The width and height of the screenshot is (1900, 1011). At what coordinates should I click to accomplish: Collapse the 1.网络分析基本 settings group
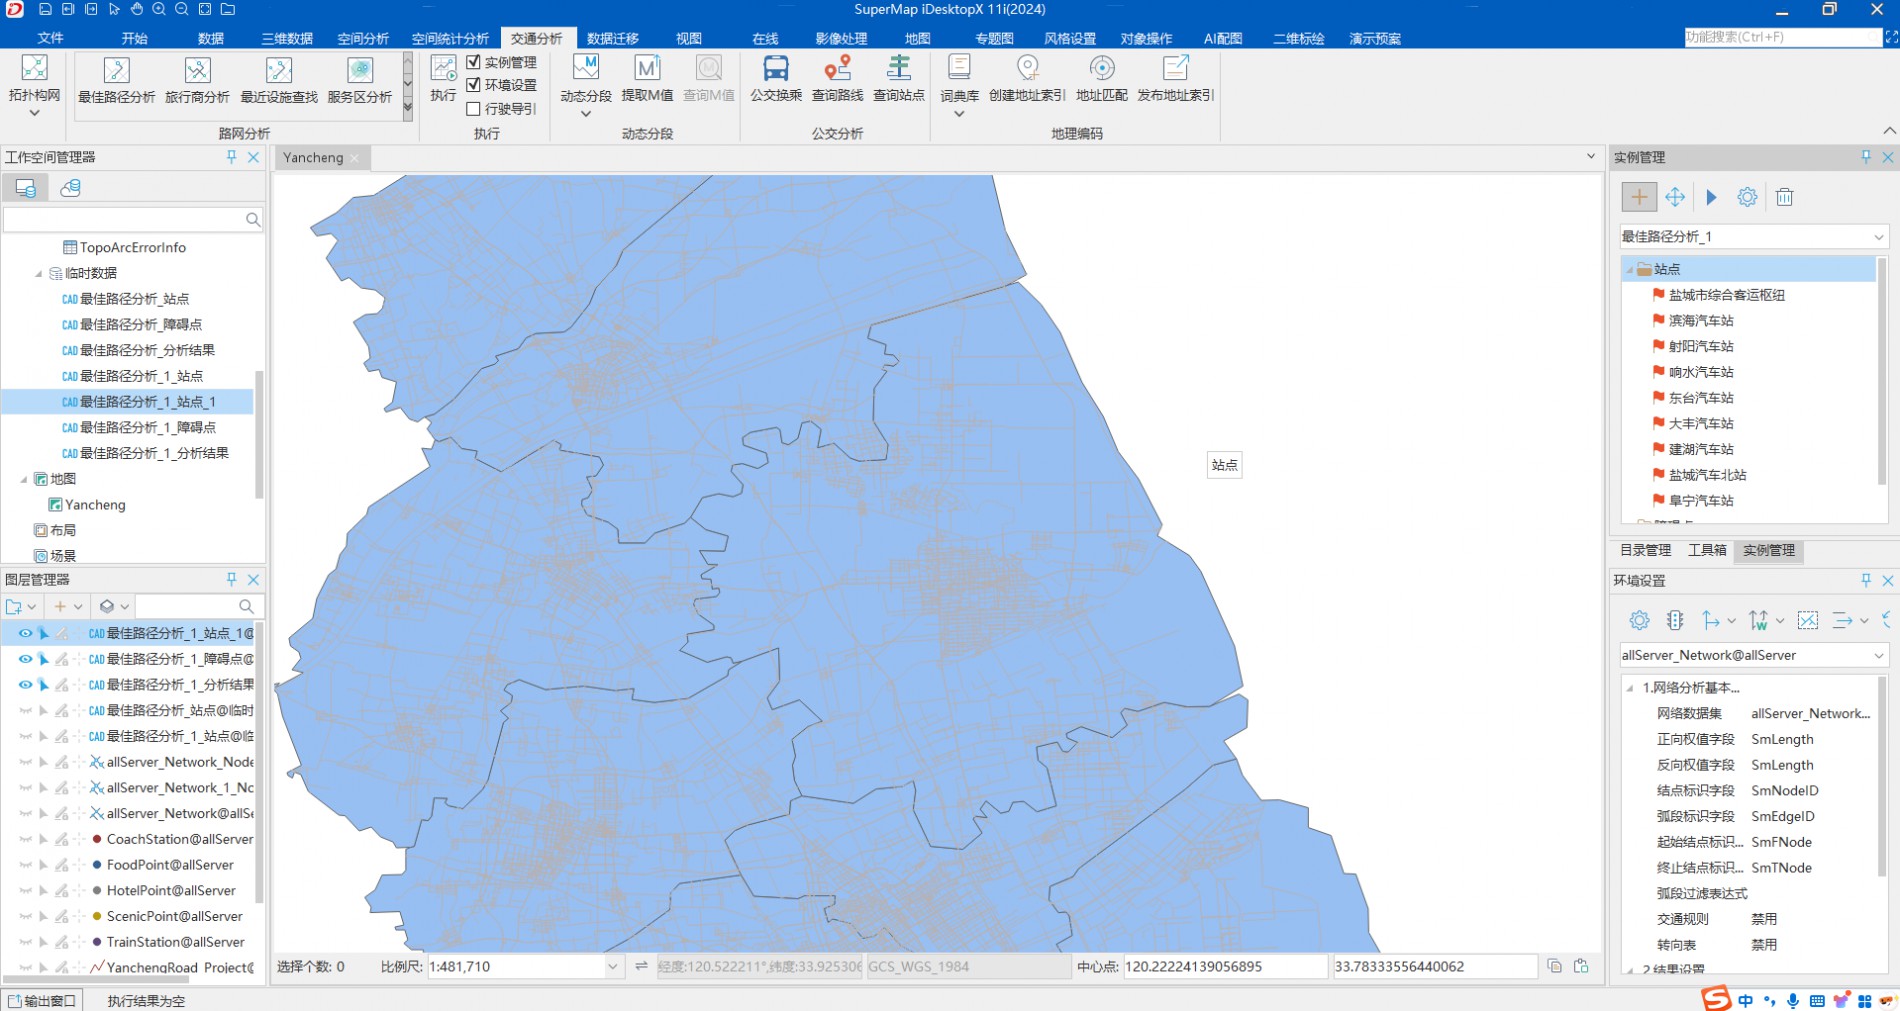1630,688
